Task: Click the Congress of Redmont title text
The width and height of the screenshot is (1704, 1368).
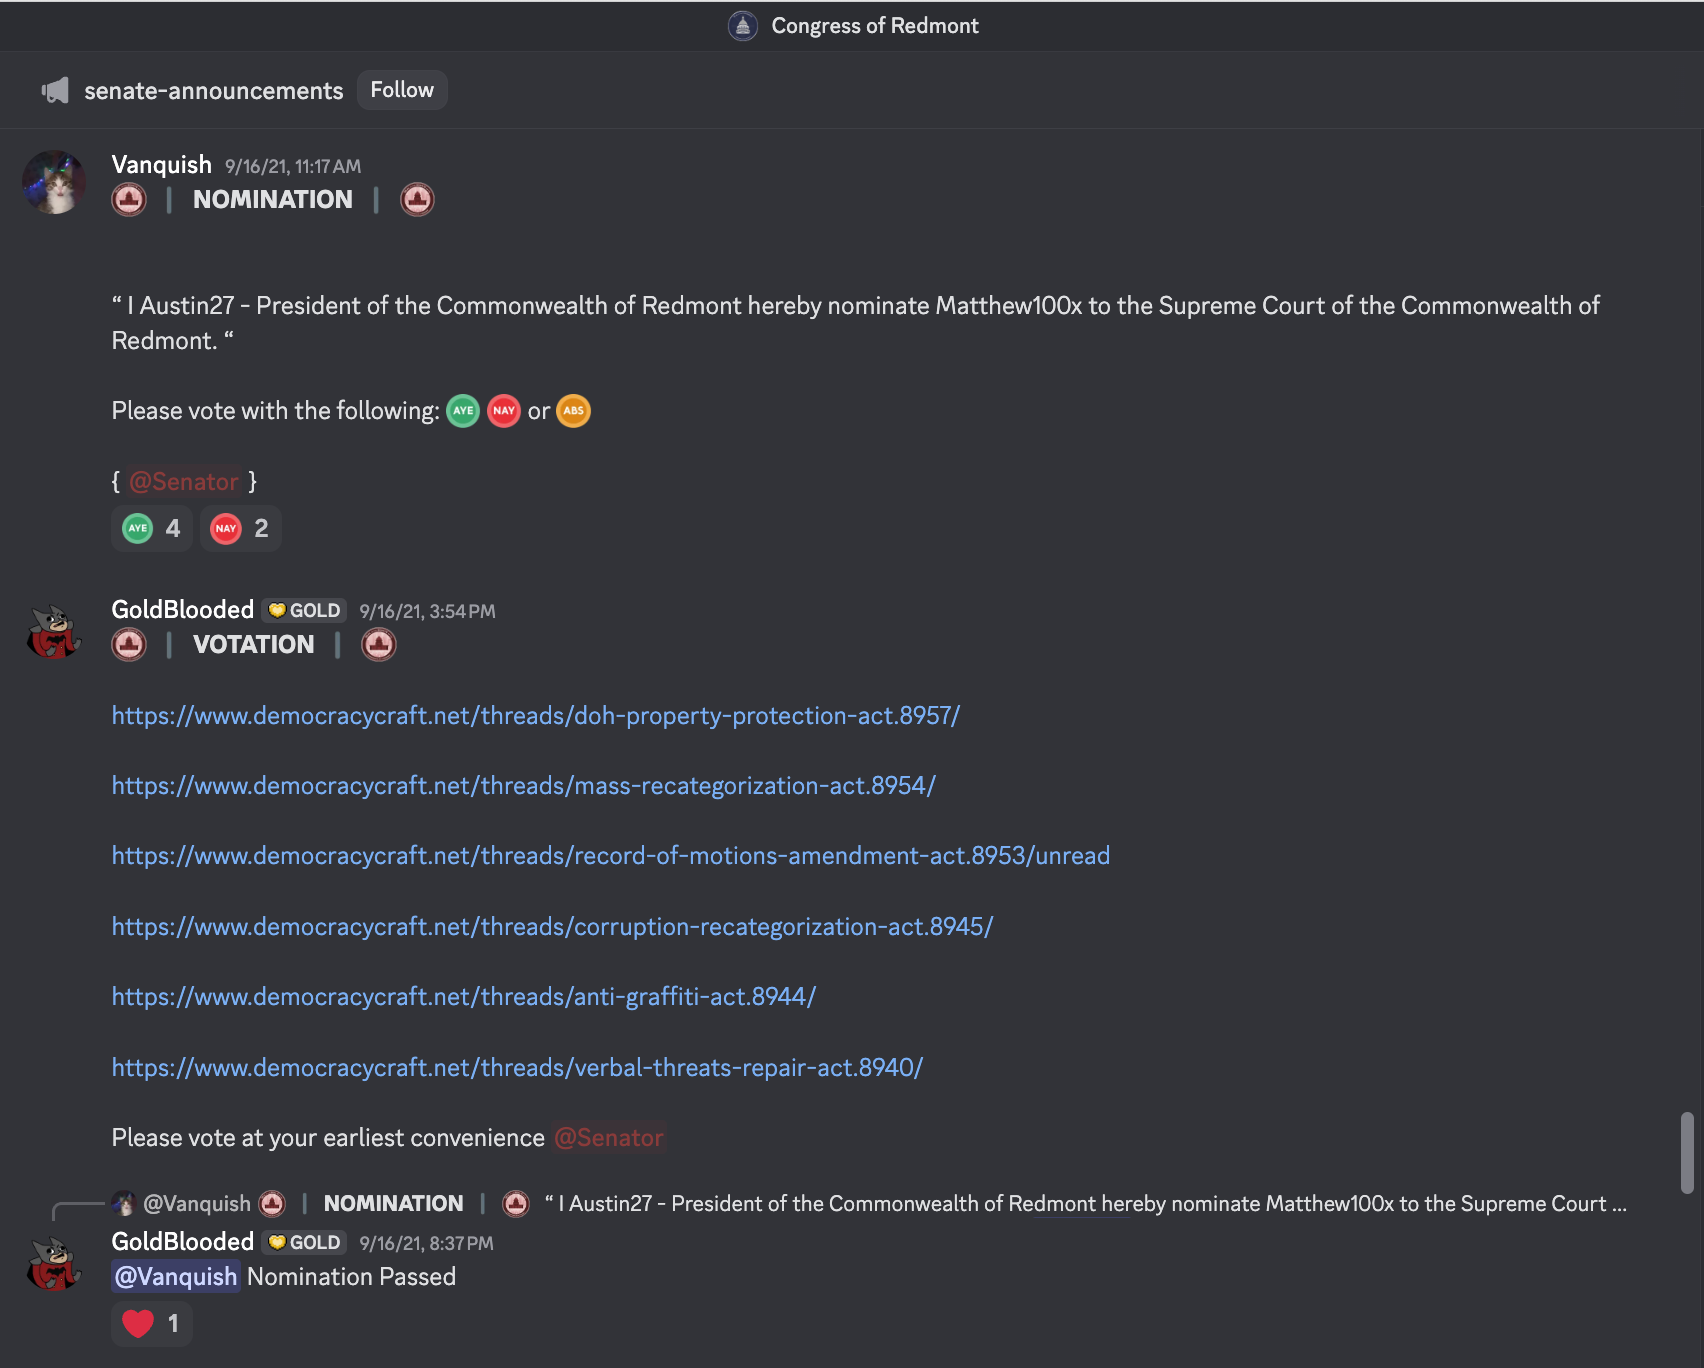Action: pyautogui.click(x=875, y=26)
